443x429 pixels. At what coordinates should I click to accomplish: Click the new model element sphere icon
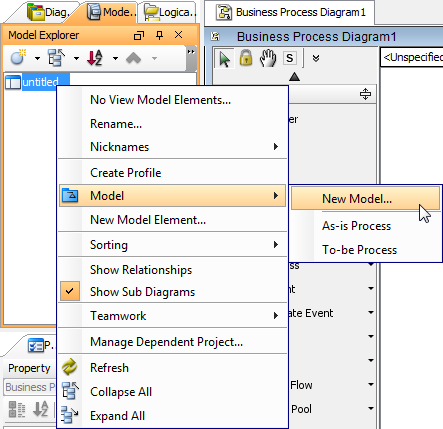coord(18,57)
